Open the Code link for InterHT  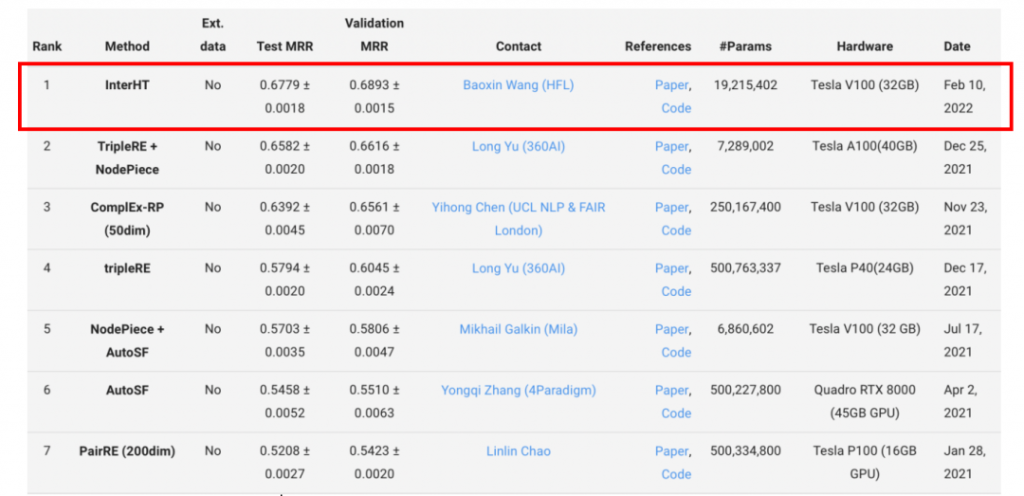pos(676,108)
